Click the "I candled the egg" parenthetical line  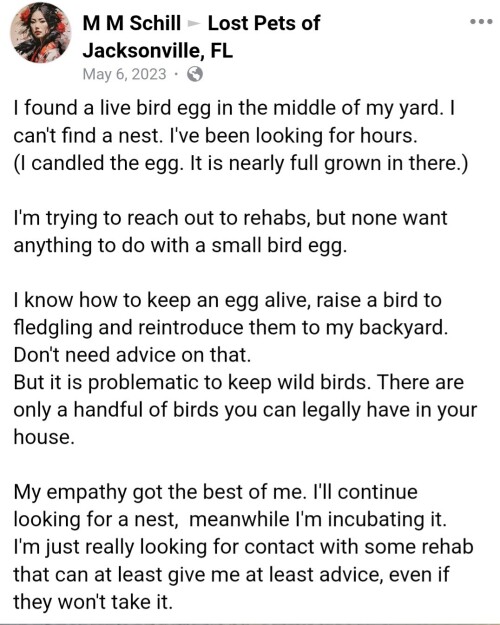click(x=240, y=163)
